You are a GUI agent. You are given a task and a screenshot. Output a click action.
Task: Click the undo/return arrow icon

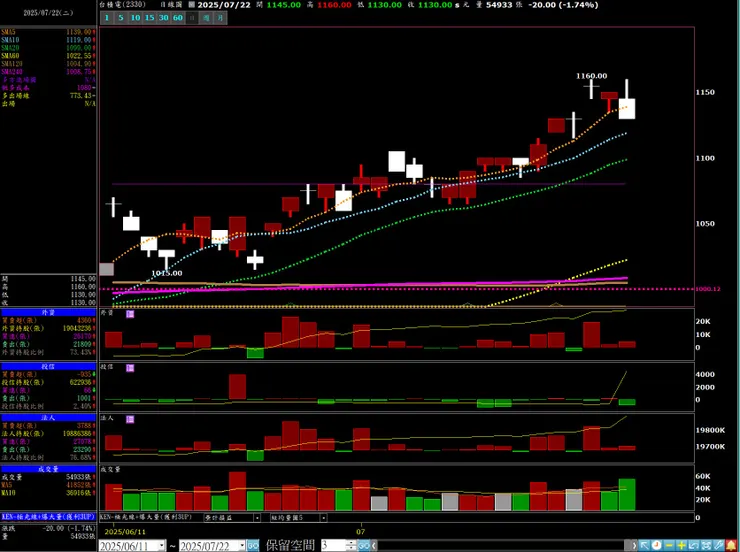coord(694,545)
